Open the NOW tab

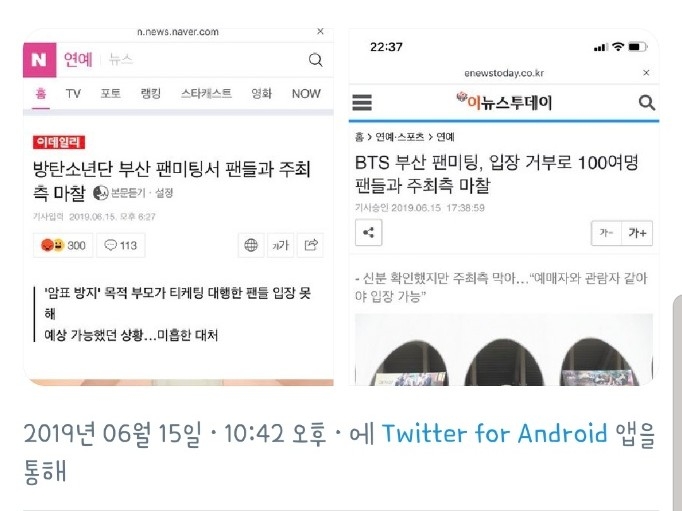[x=306, y=94]
